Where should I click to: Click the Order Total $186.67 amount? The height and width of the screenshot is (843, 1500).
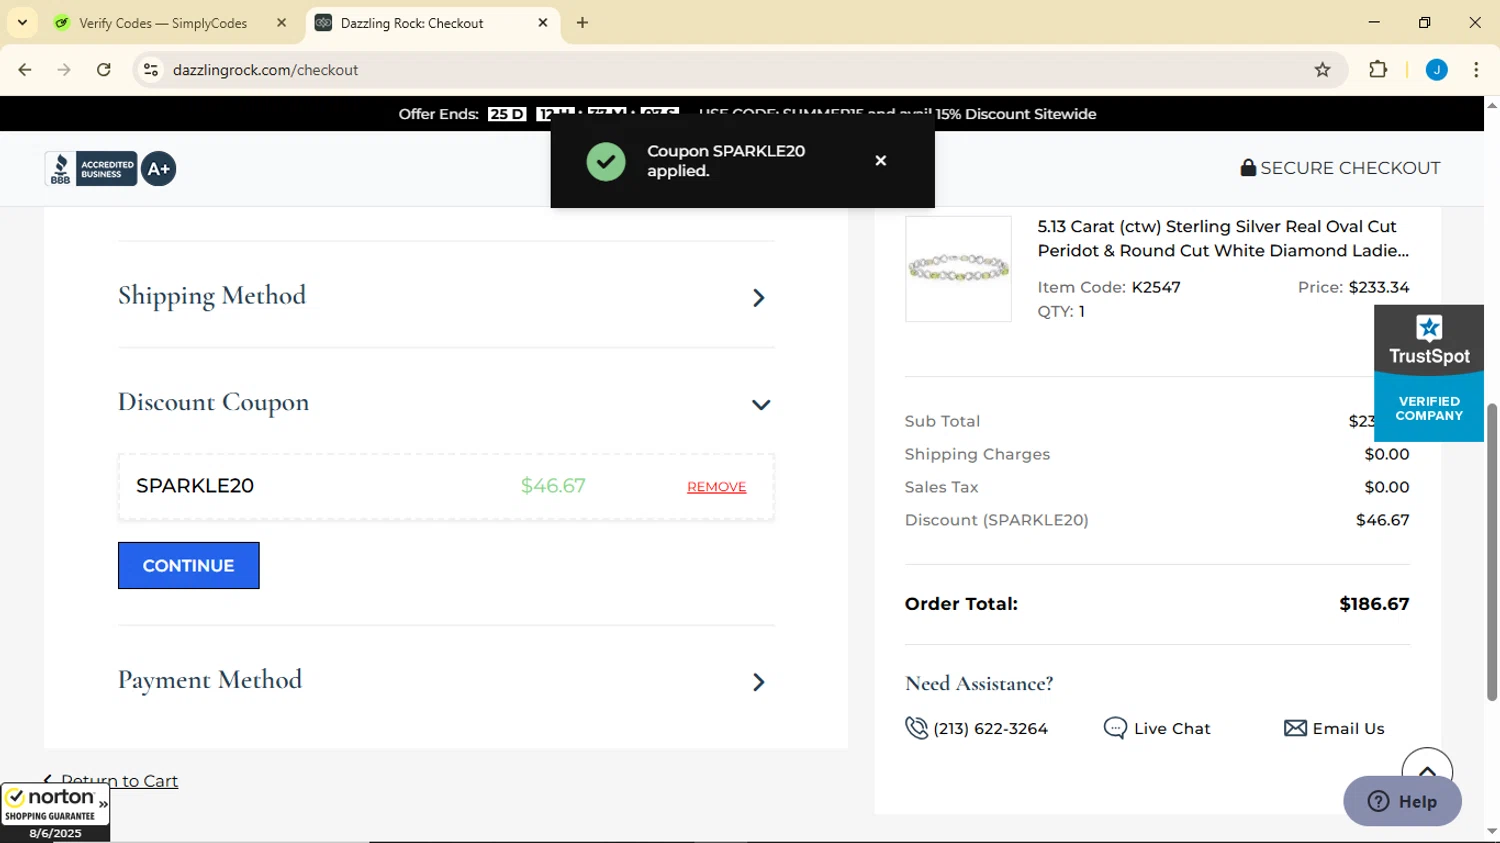[1374, 604]
